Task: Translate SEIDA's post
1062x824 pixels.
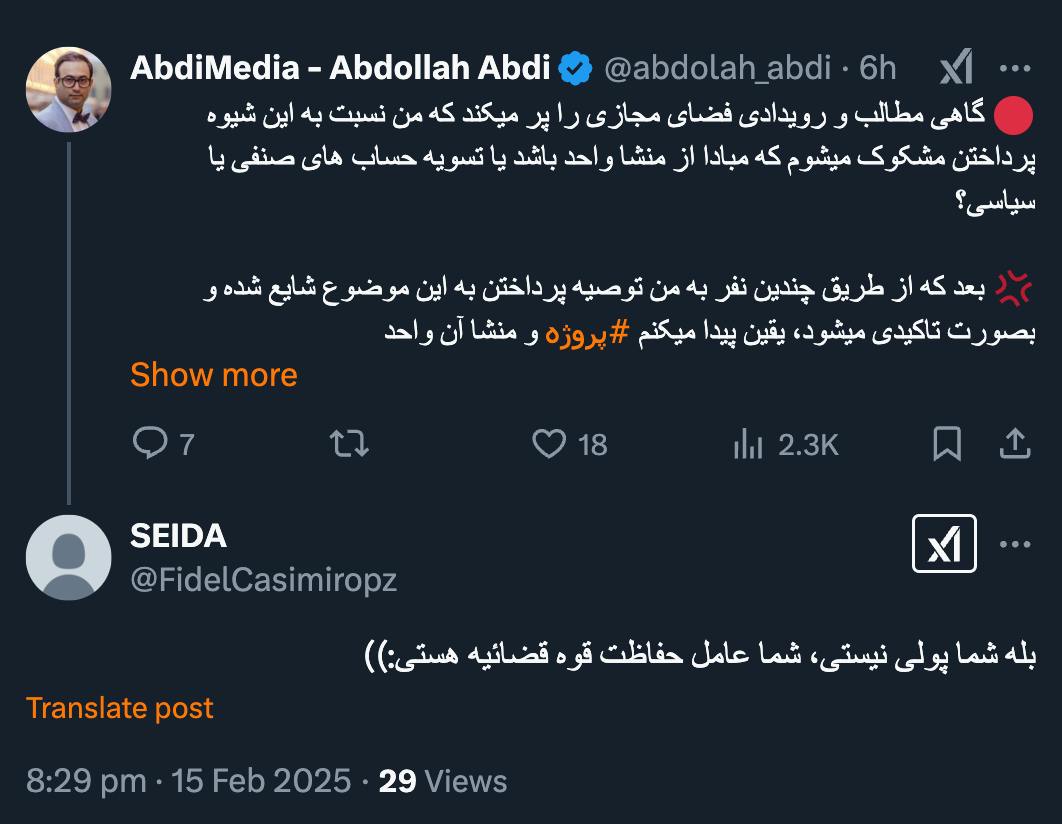Action: pyautogui.click(x=120, y=708)
